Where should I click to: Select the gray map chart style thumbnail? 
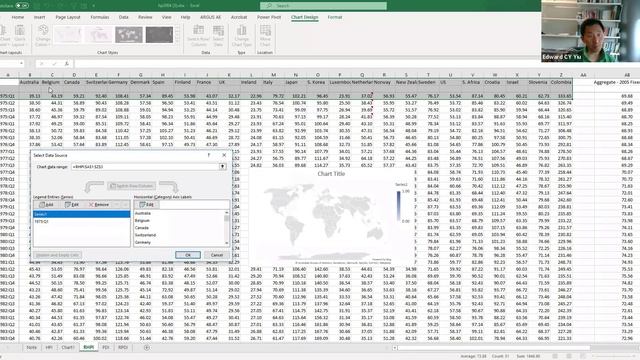pyautogui.click(x=129, y=35)
